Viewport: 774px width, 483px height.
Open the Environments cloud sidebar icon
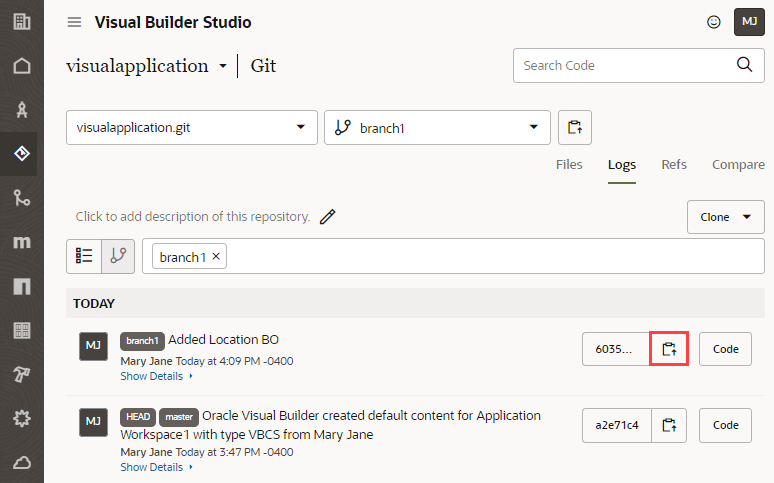click(22, 462)
